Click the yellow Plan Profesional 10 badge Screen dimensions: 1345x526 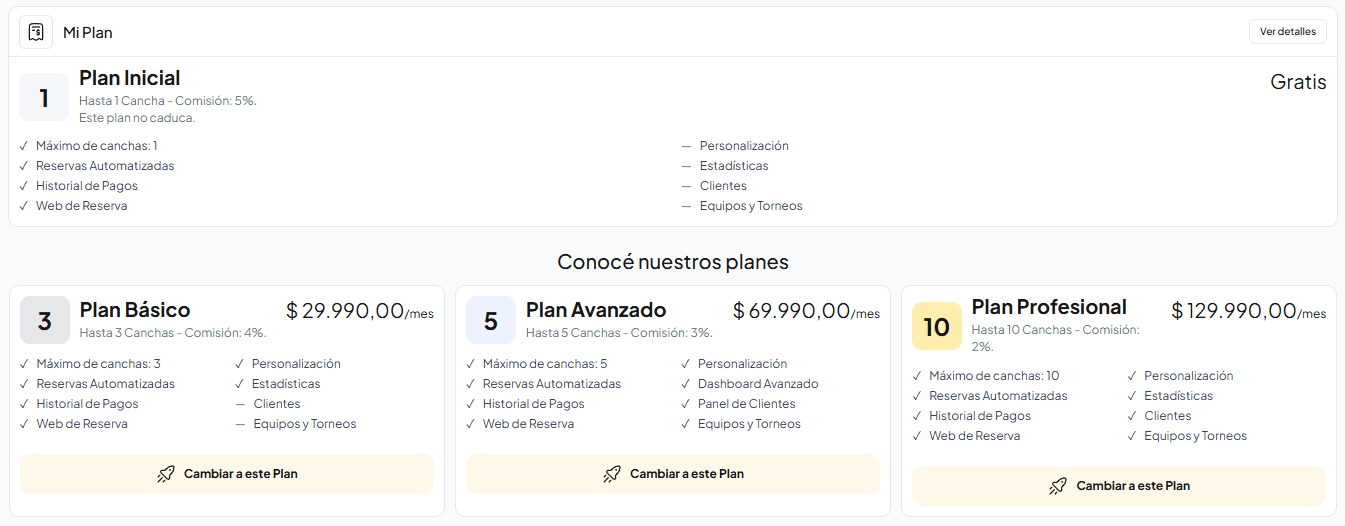pyautogui.click(x=937, y=326)
